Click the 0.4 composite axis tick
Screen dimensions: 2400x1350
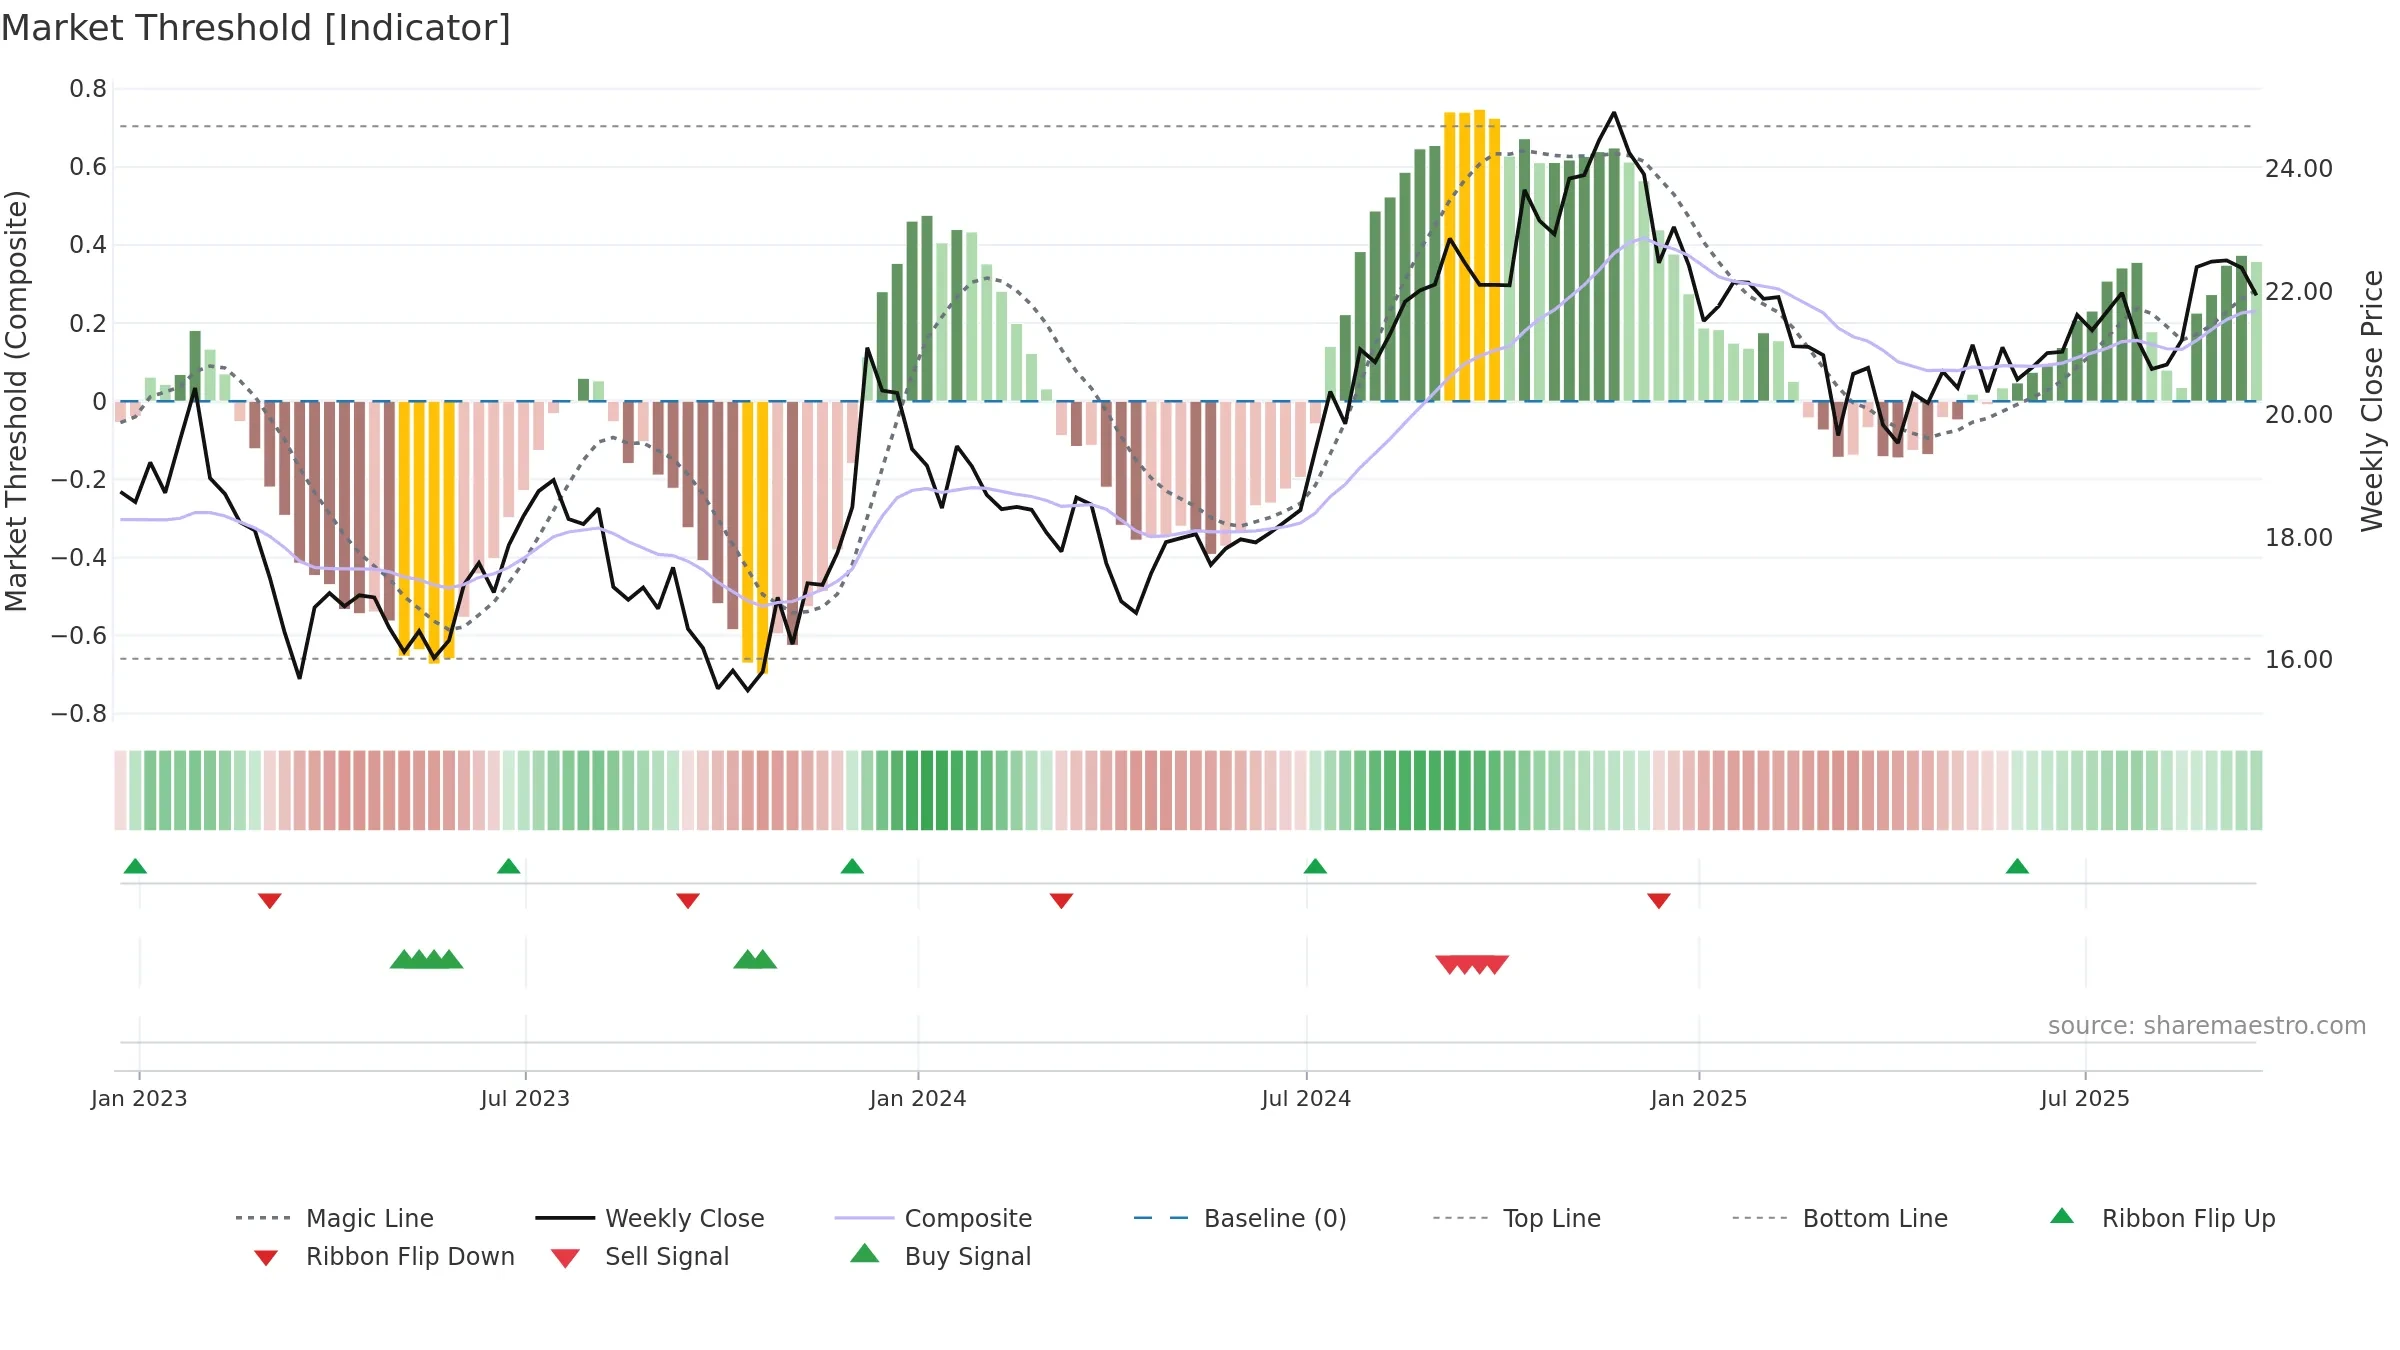[88, 245]
